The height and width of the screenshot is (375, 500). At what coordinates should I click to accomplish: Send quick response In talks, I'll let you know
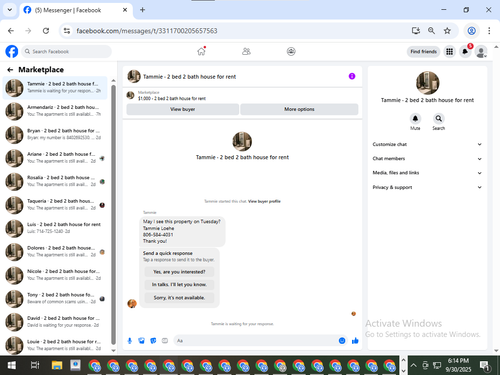click(179, 285)
